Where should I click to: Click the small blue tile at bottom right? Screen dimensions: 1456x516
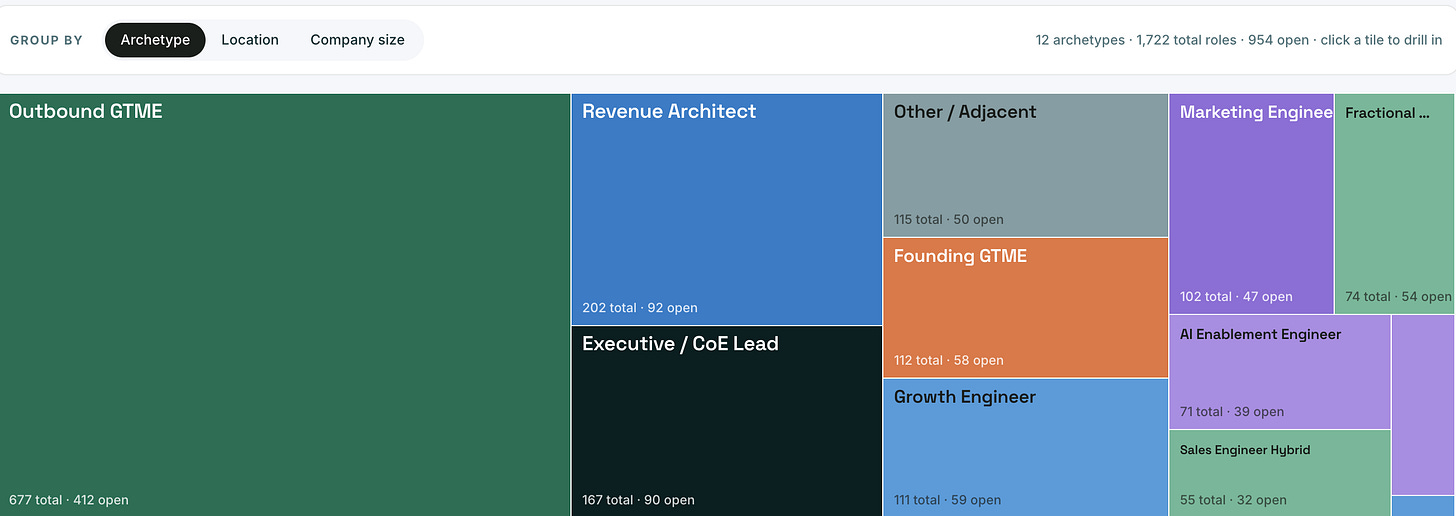click(1424, 506)
